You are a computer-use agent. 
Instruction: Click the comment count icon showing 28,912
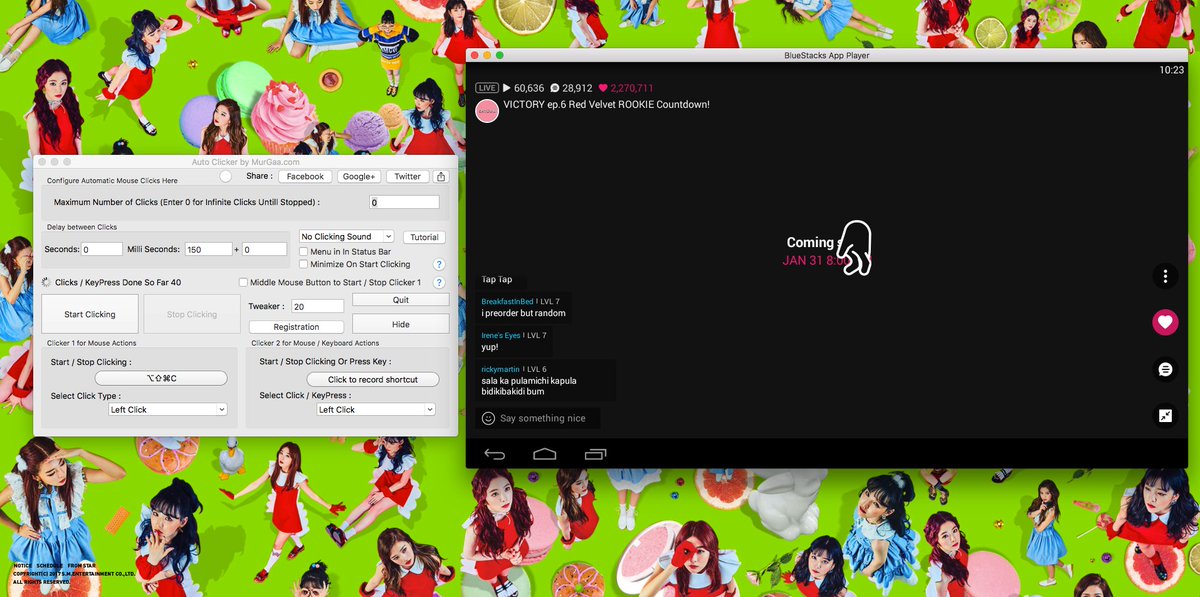[x=554, y=88]
